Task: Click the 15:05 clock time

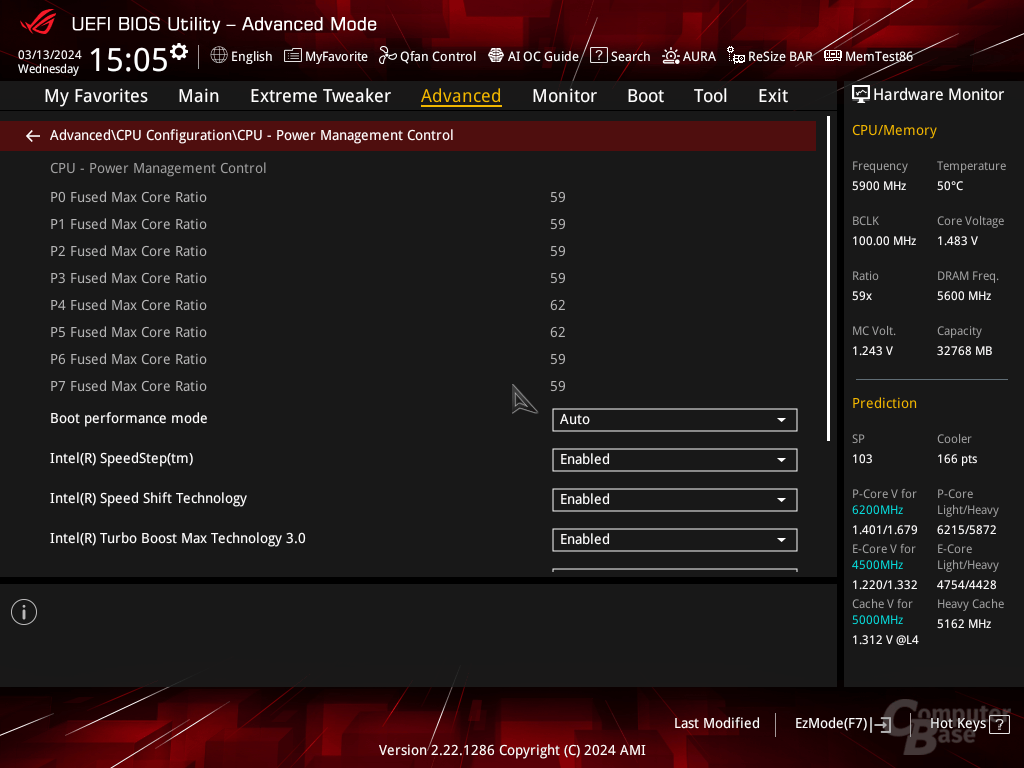Action: click(x=129, y=60)
